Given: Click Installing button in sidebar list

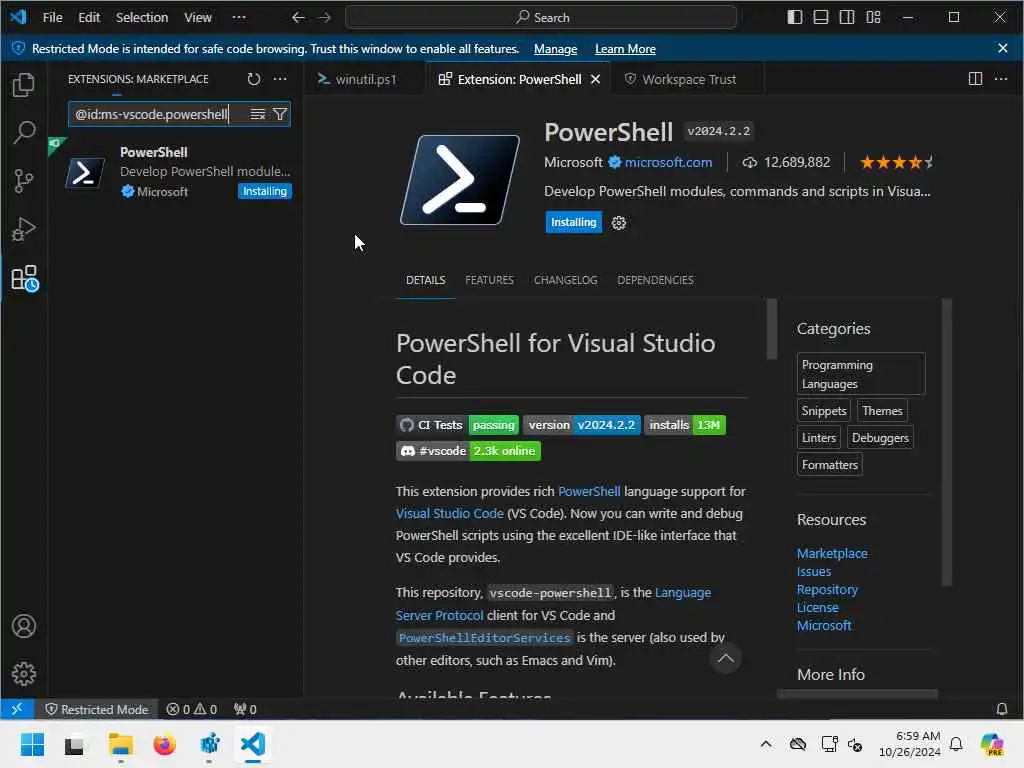Looking at the screenshot, I should point(264,191).
